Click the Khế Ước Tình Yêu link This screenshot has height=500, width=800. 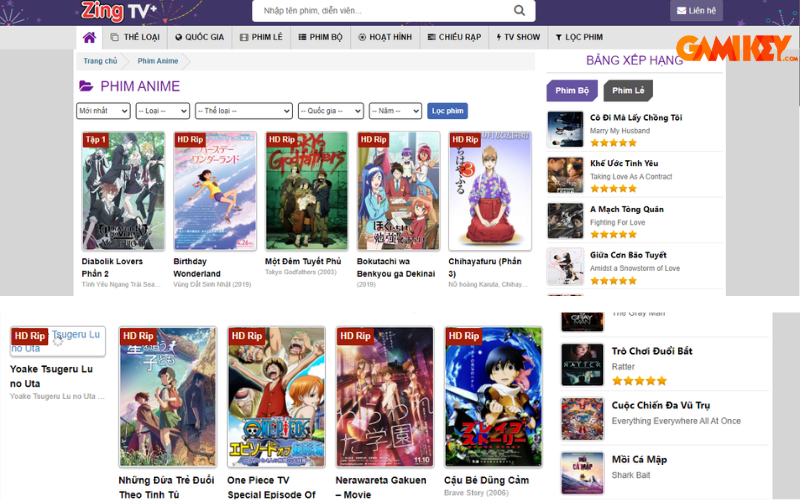point(624,163)
